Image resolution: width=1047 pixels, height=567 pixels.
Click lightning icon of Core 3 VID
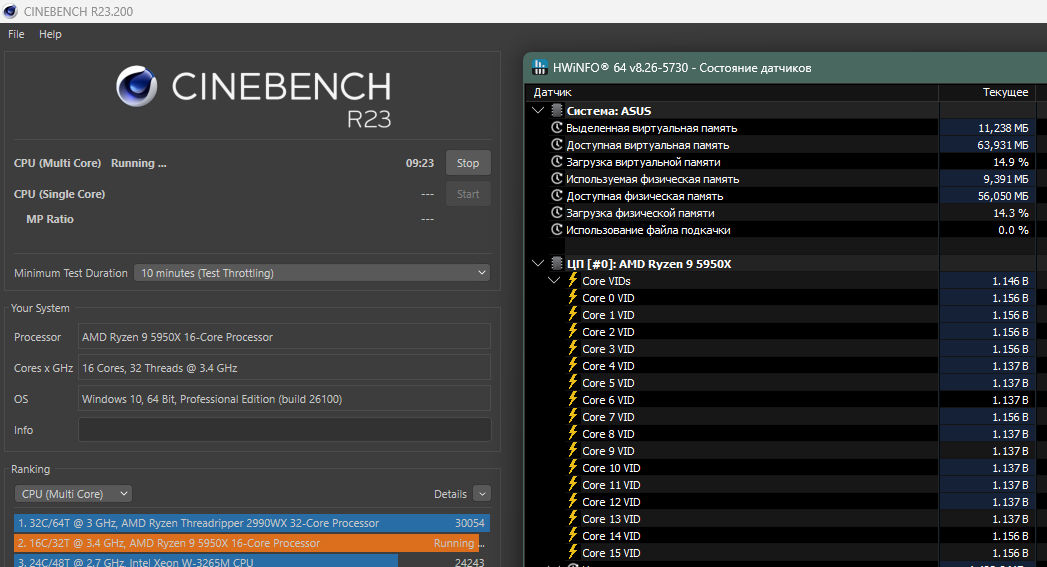(x=573, y=349)
